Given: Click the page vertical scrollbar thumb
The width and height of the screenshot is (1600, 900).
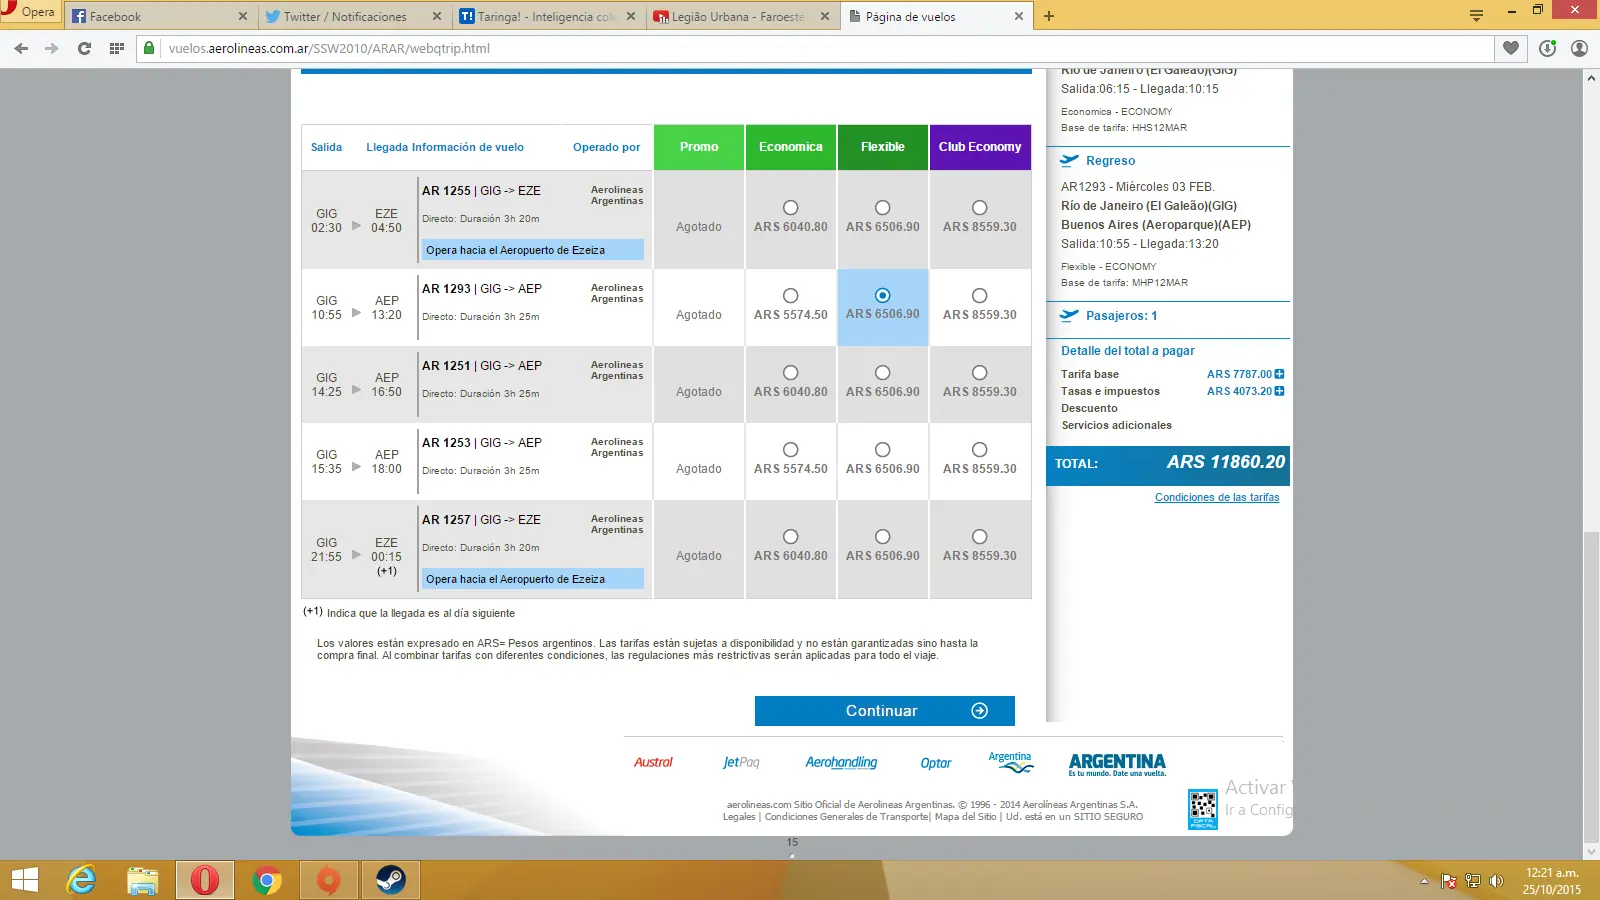Looking at the screenshot, I should [1591, 689].
